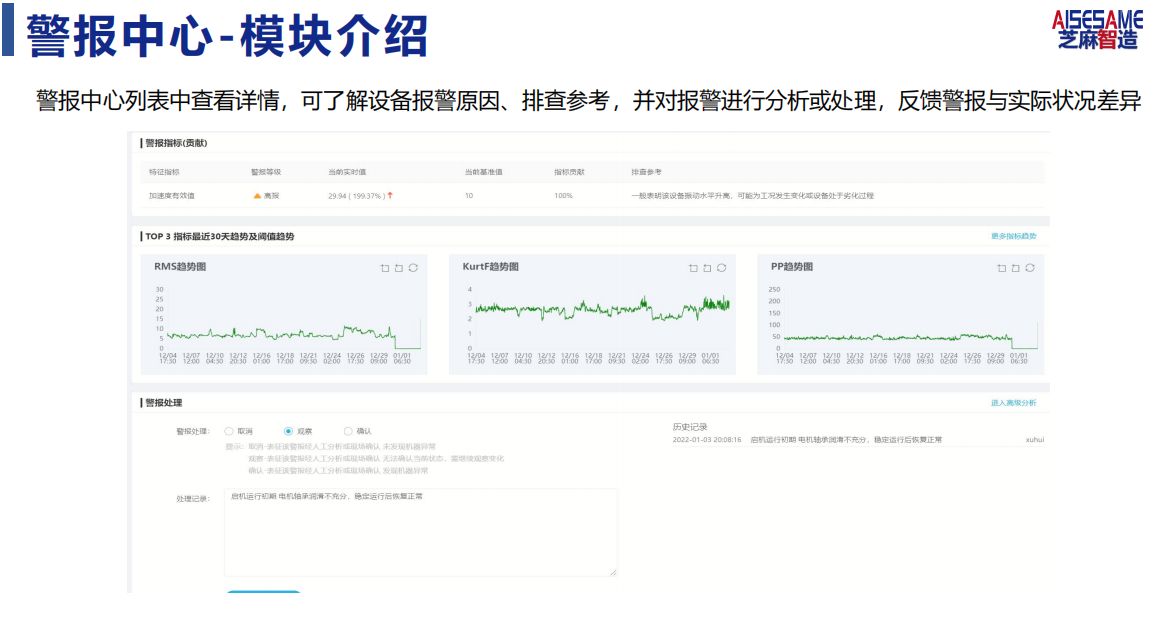This screenshot has width=1158, height=621.
Task: Click the 当前基准值 column header
Action: pyautogui.click(x=484, y=172)
